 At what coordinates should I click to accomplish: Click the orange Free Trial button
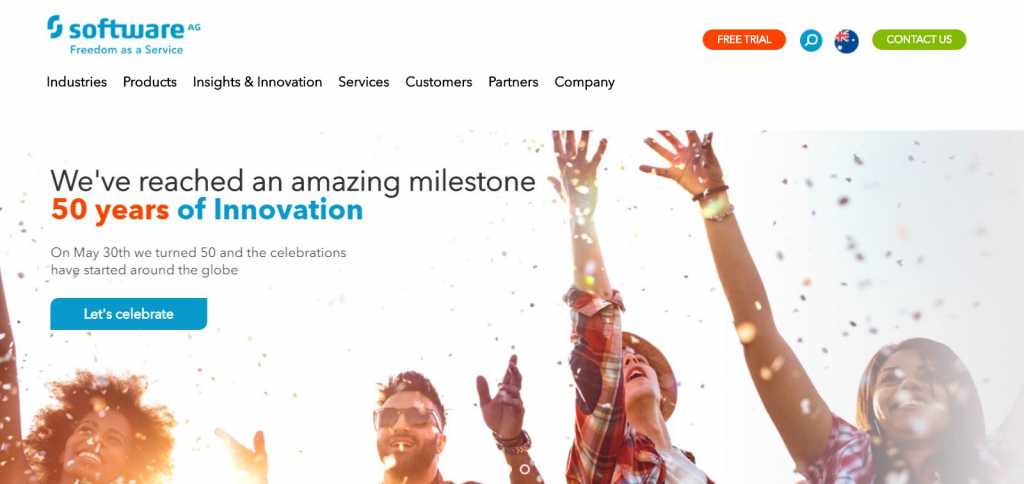[x=744, y=39]
